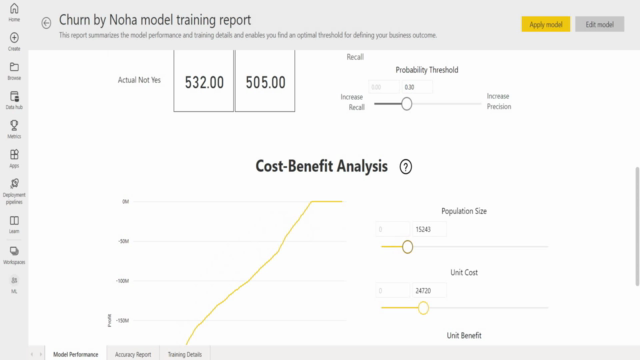Click Probability Threshold minimum field 0.00
Screen dimensions: 640x360
384,87
